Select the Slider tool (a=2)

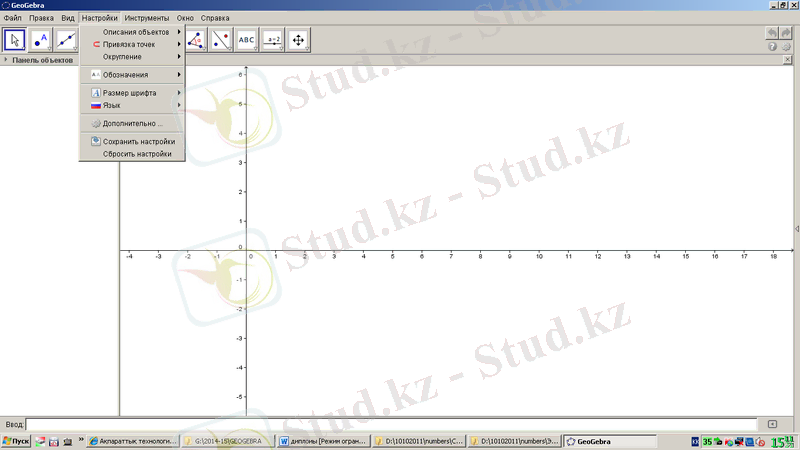(273, 40)
